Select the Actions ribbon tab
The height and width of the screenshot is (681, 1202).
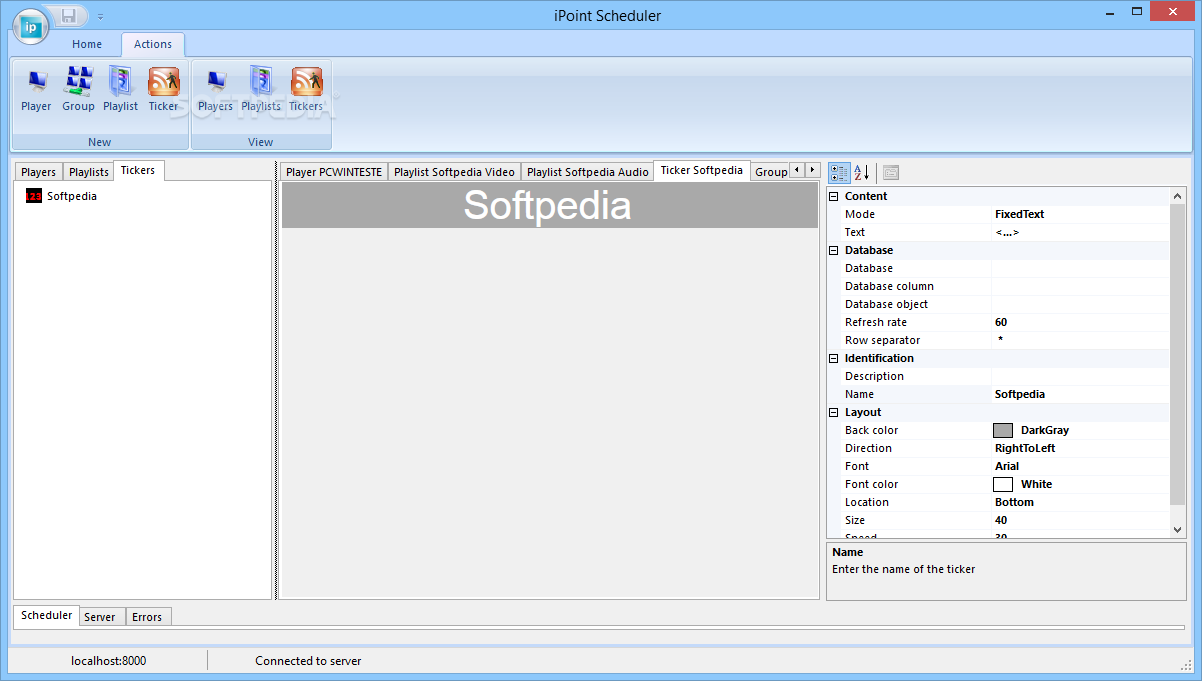click(153, 44)
